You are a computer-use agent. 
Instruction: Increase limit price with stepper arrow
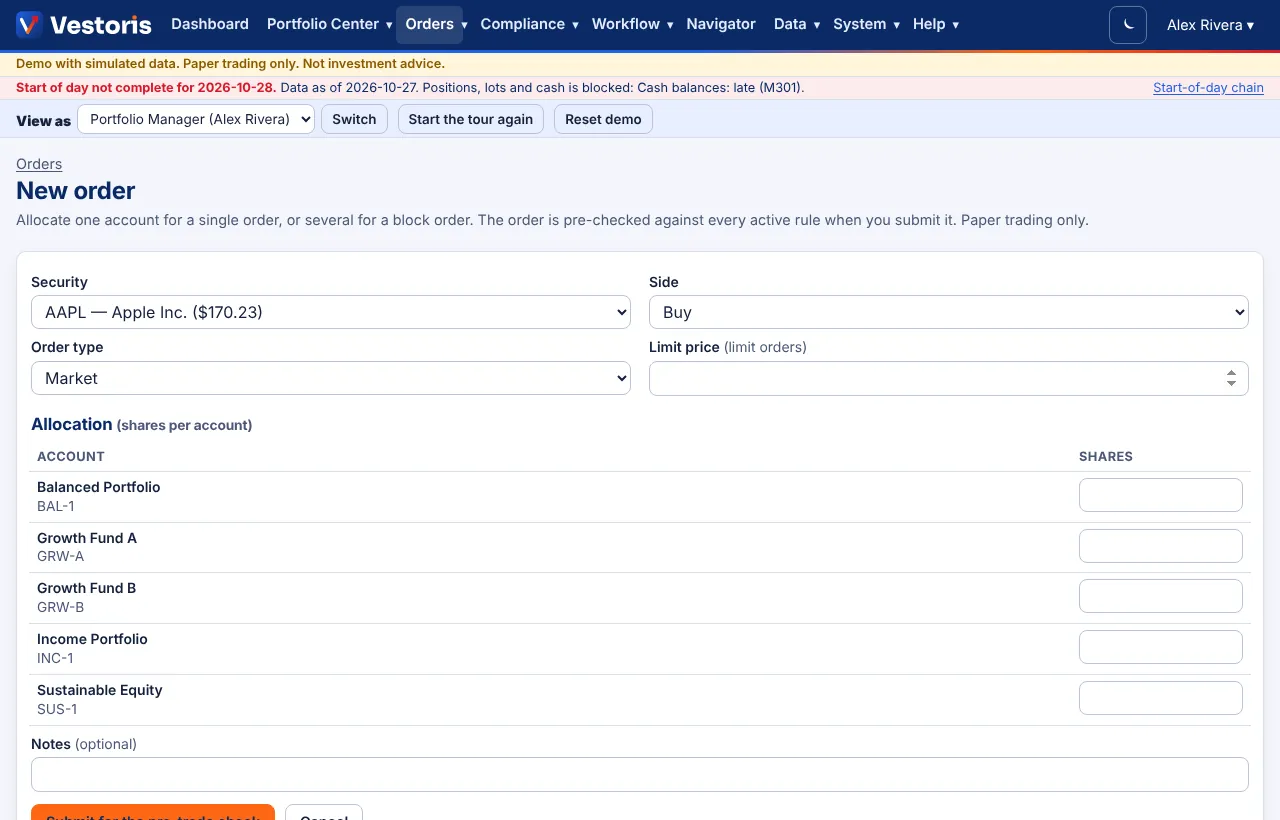click(1231, 373)
